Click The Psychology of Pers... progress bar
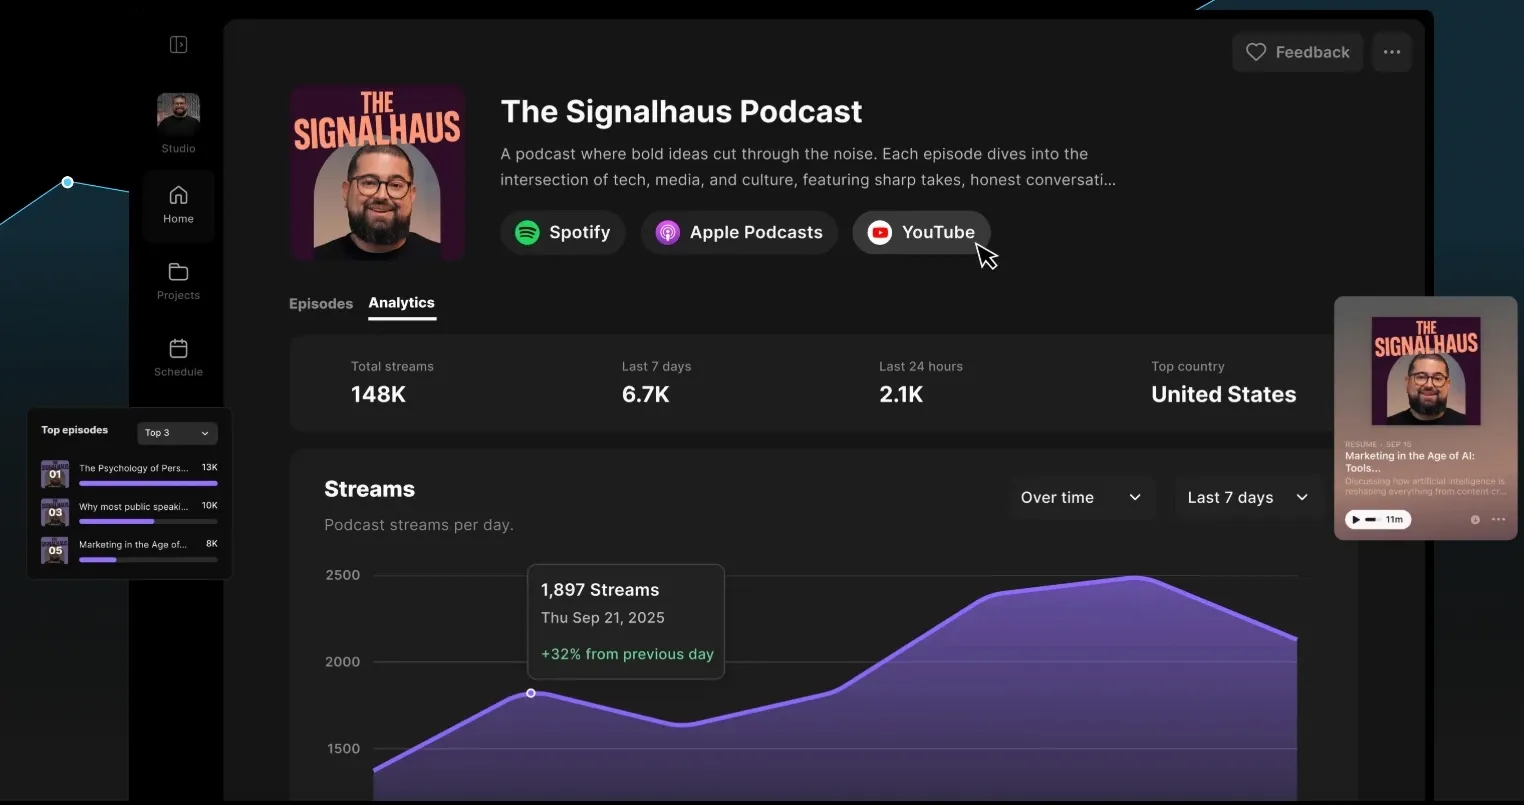1524x805 pixels. 148,483
